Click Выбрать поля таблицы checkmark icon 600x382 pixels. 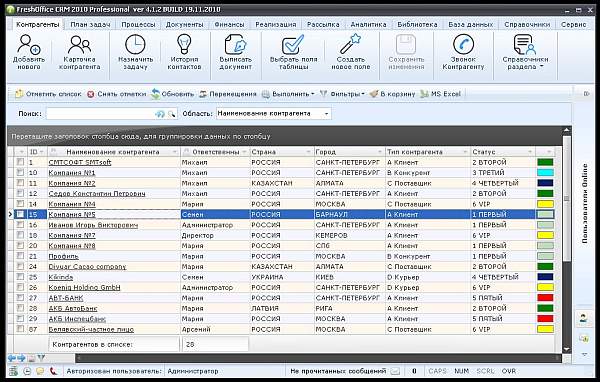coord(293,44)
